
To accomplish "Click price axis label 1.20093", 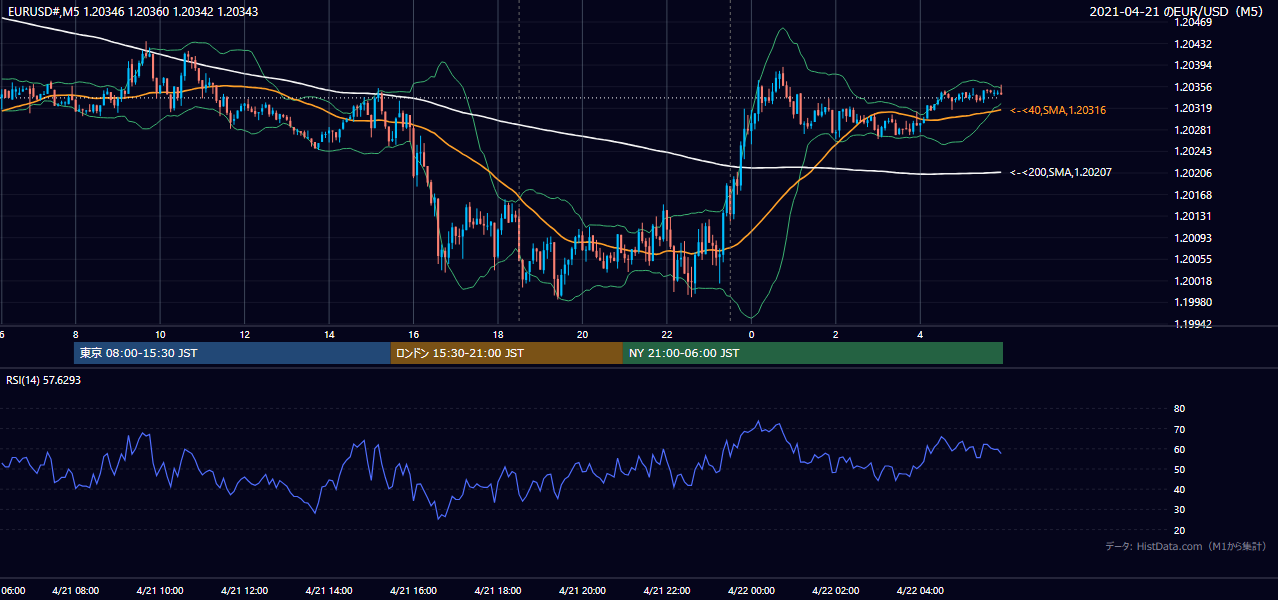I will pos(1192,238).
